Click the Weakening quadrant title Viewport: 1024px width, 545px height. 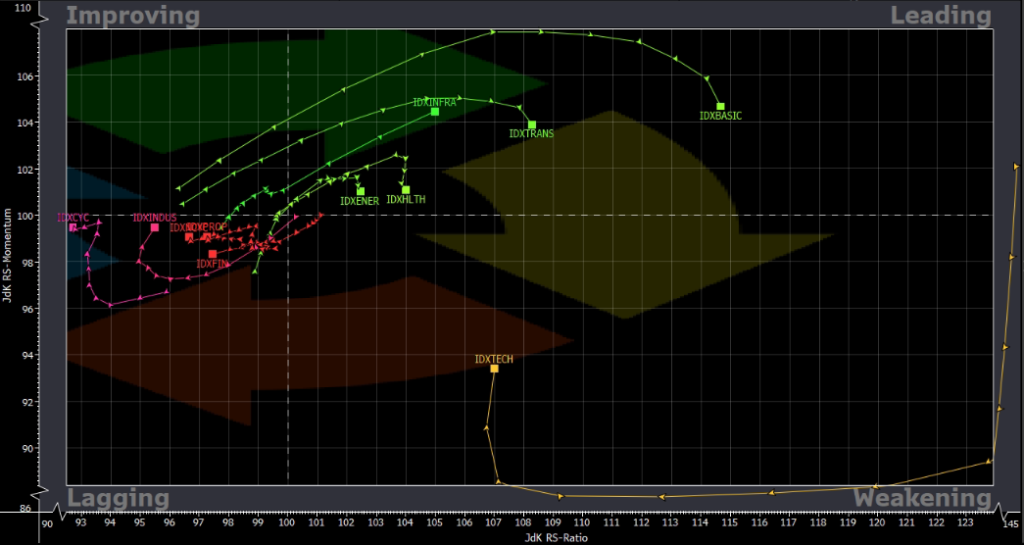[922, 499]
